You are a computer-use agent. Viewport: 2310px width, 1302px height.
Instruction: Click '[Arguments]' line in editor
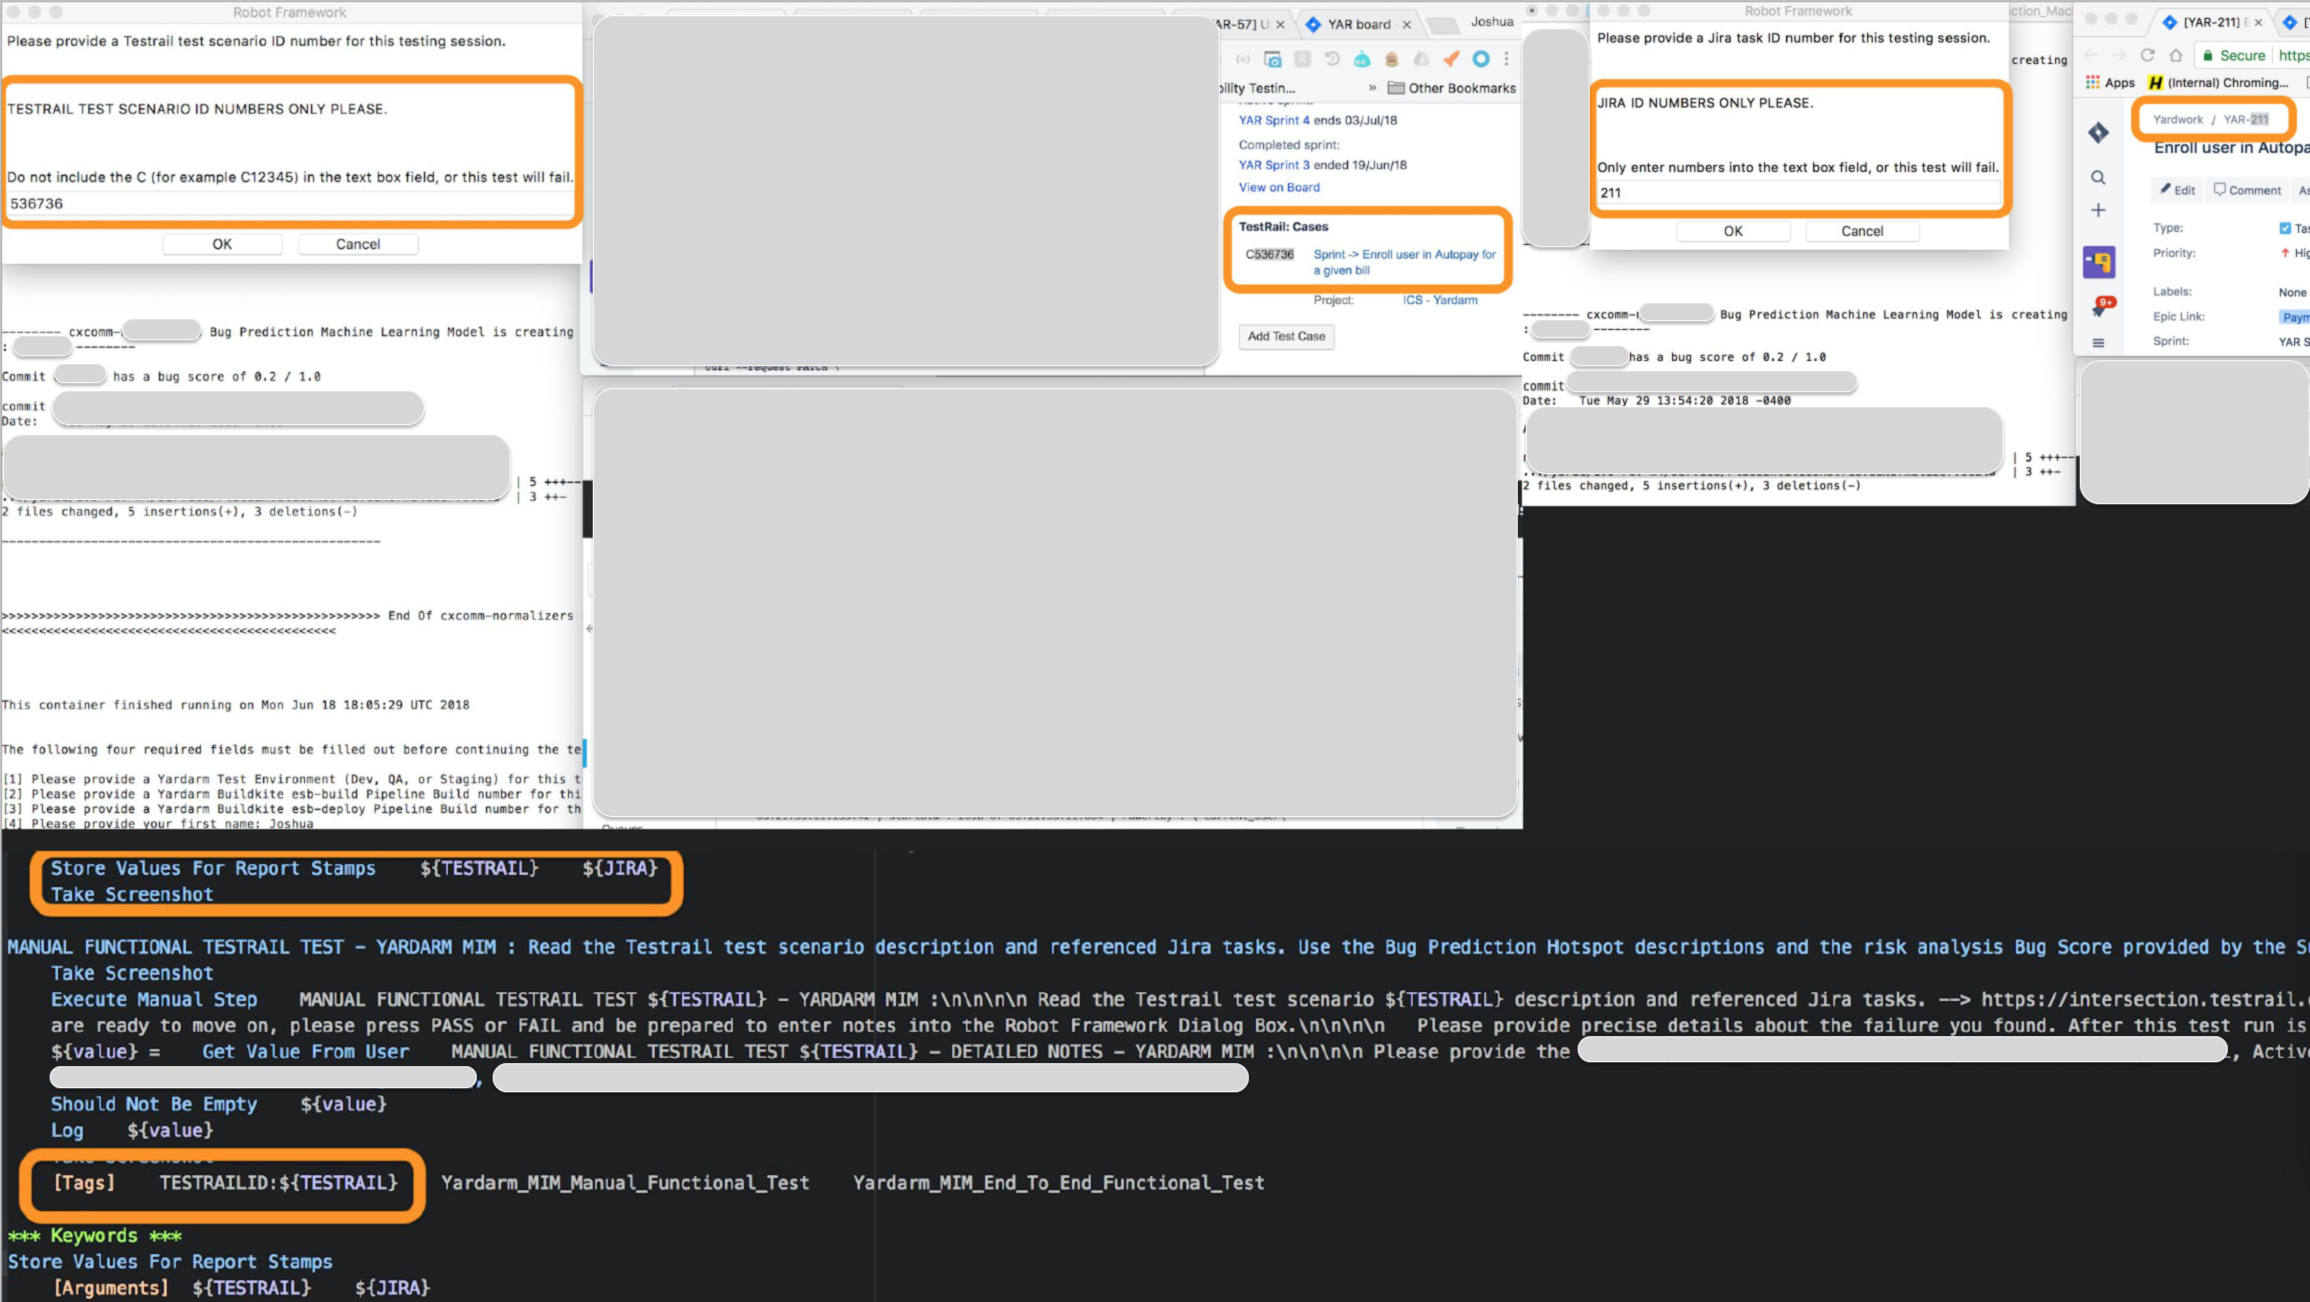point(241,1288)
